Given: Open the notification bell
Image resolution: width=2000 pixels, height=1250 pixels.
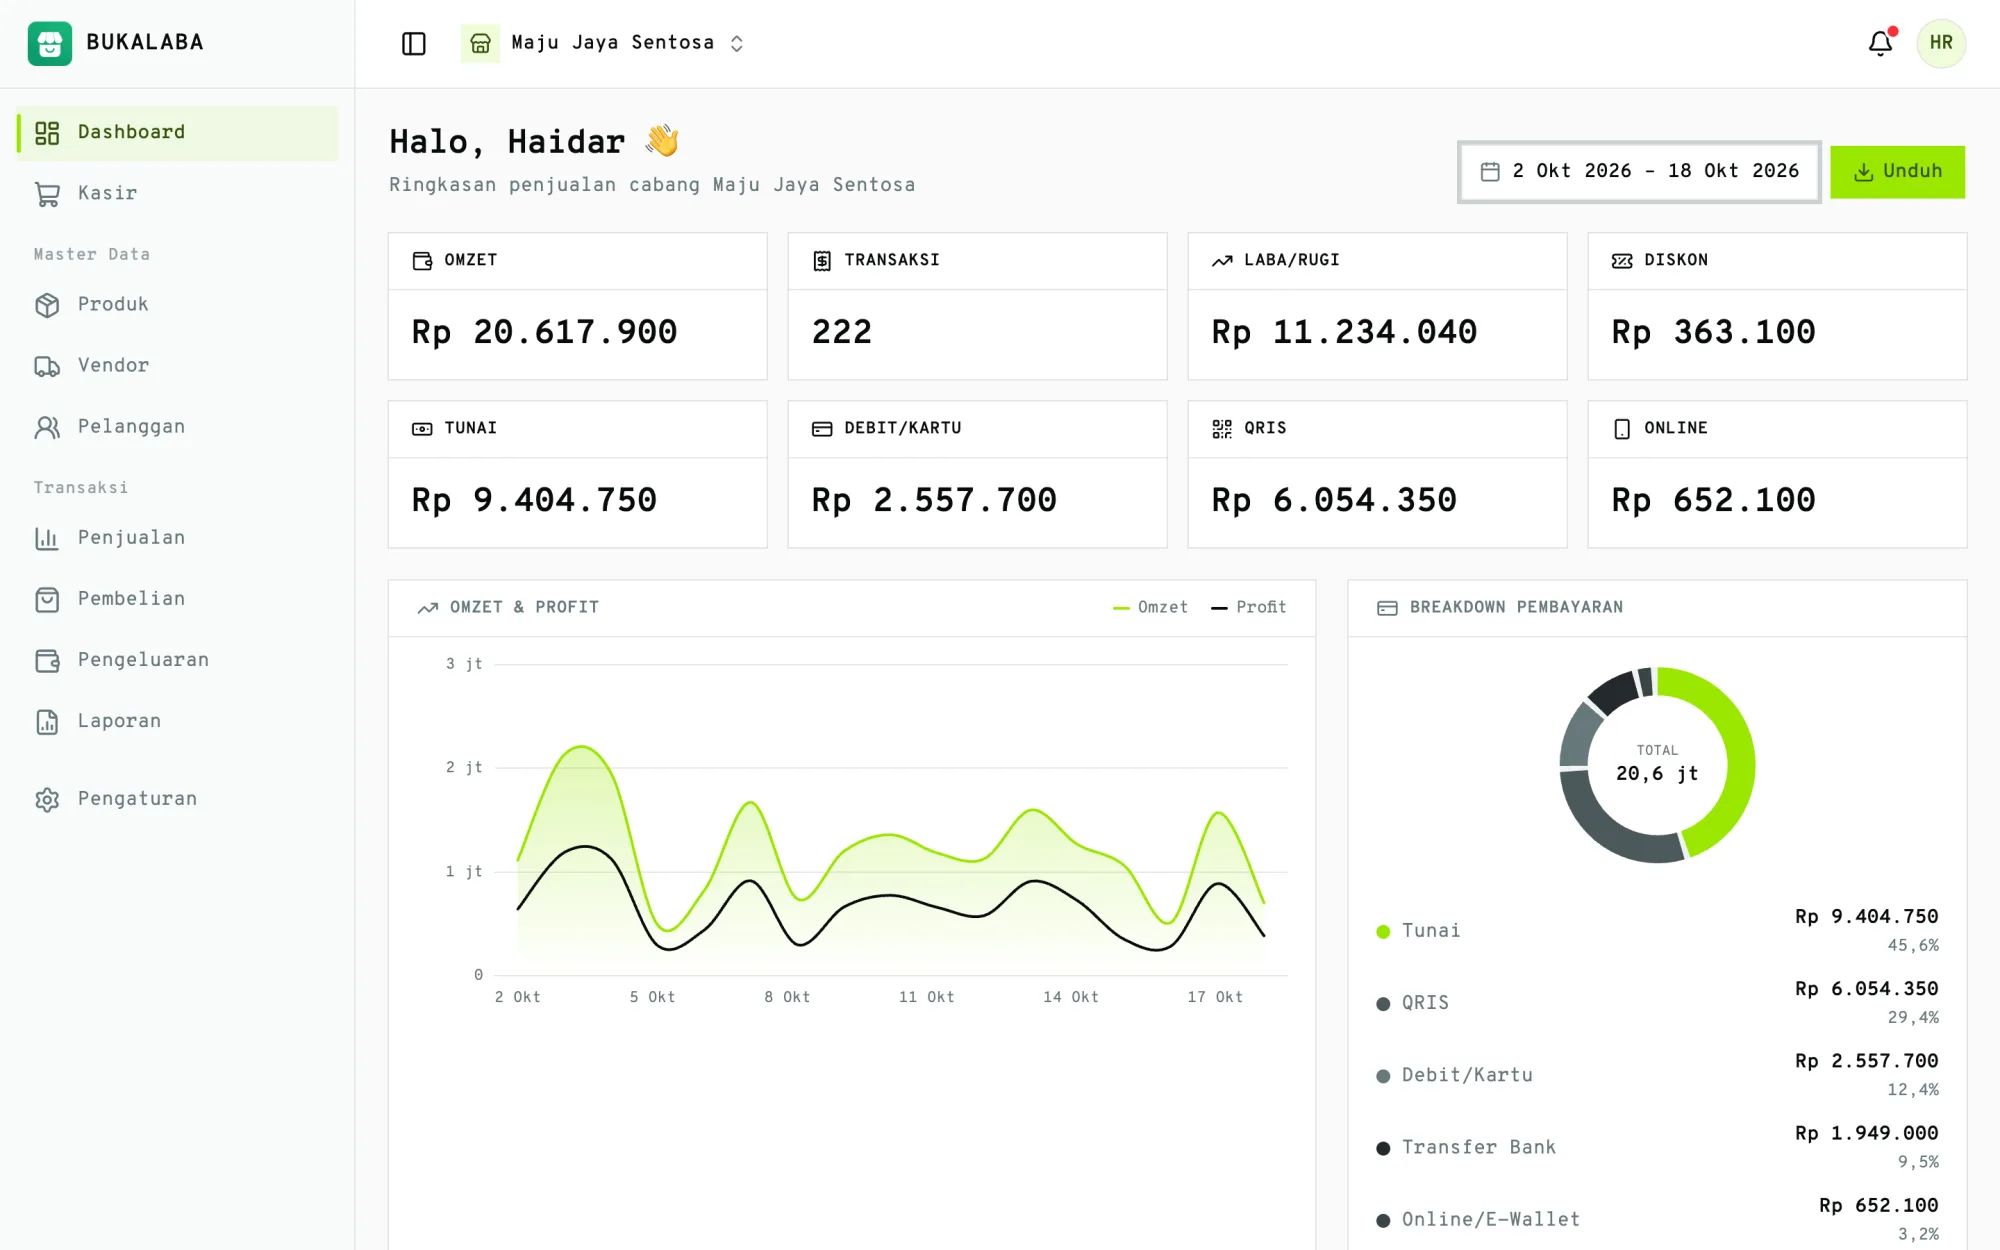Looking at the screenshot, I should pos(1880,43).
